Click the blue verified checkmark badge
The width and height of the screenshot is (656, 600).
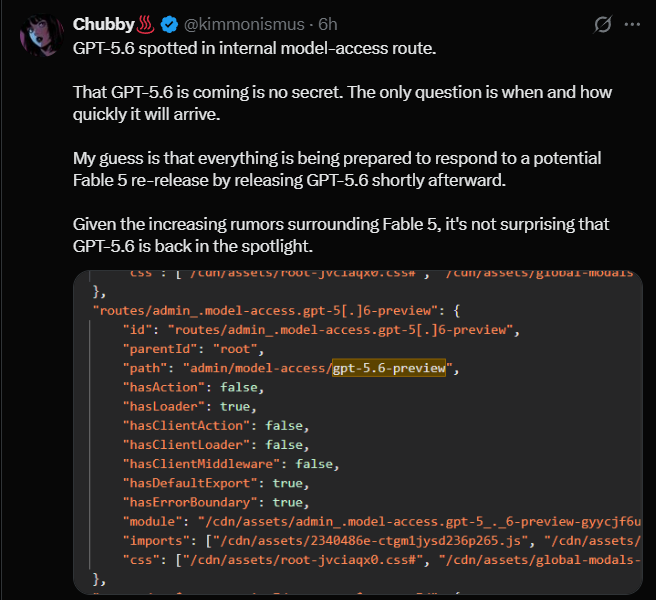coord(169,25)
